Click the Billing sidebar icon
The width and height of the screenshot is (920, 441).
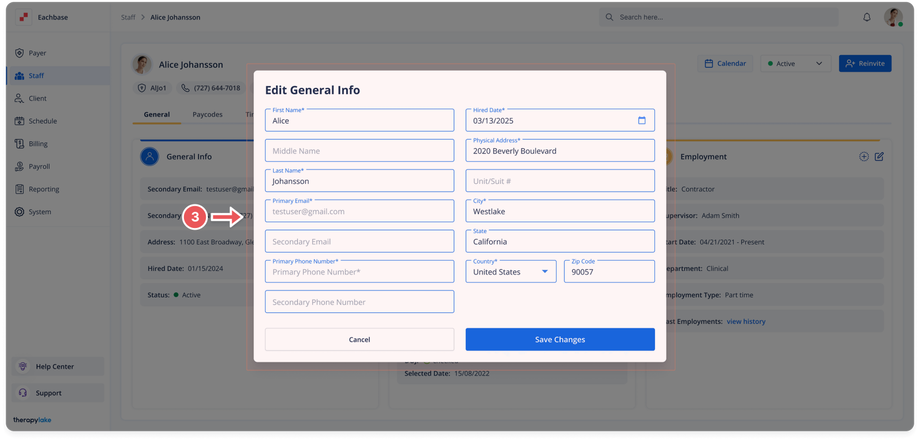(19, 144)
